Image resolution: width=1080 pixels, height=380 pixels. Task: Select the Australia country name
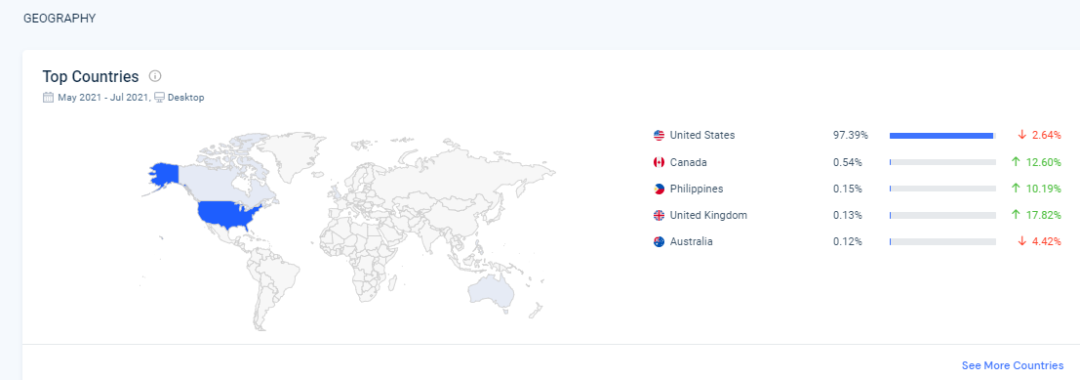(691, 242)
